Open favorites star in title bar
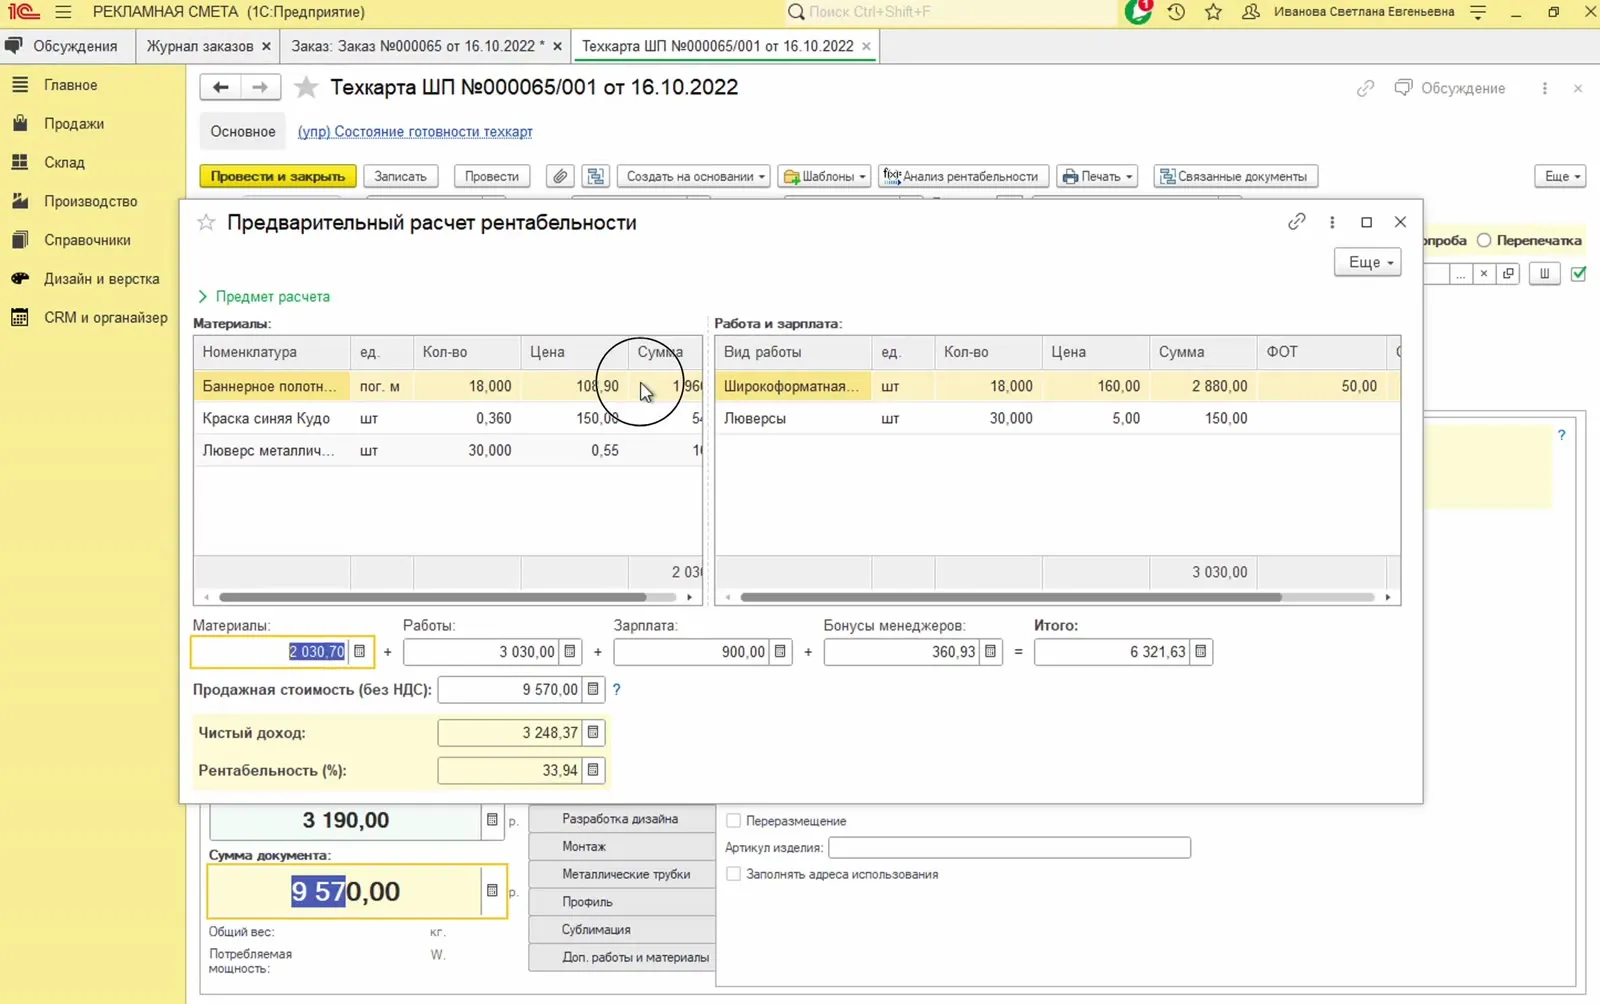 click(1213, 12)
